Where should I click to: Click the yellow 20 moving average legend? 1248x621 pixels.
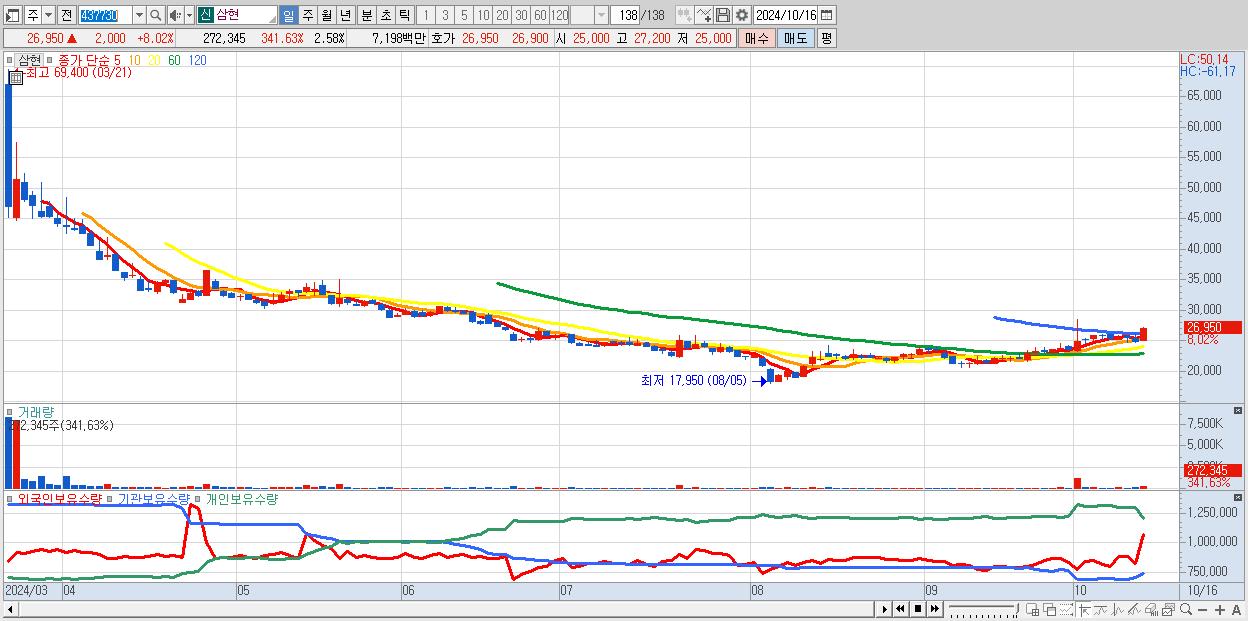click(154, 60)
